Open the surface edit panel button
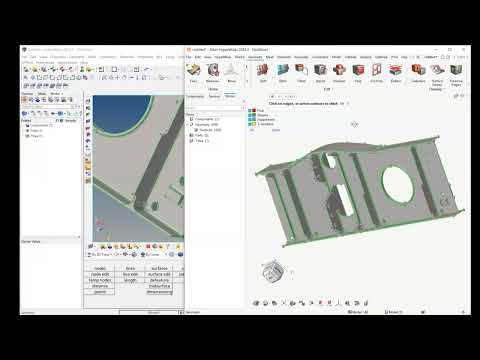Viewport: 480px width, 360px height. coord(159,274)
